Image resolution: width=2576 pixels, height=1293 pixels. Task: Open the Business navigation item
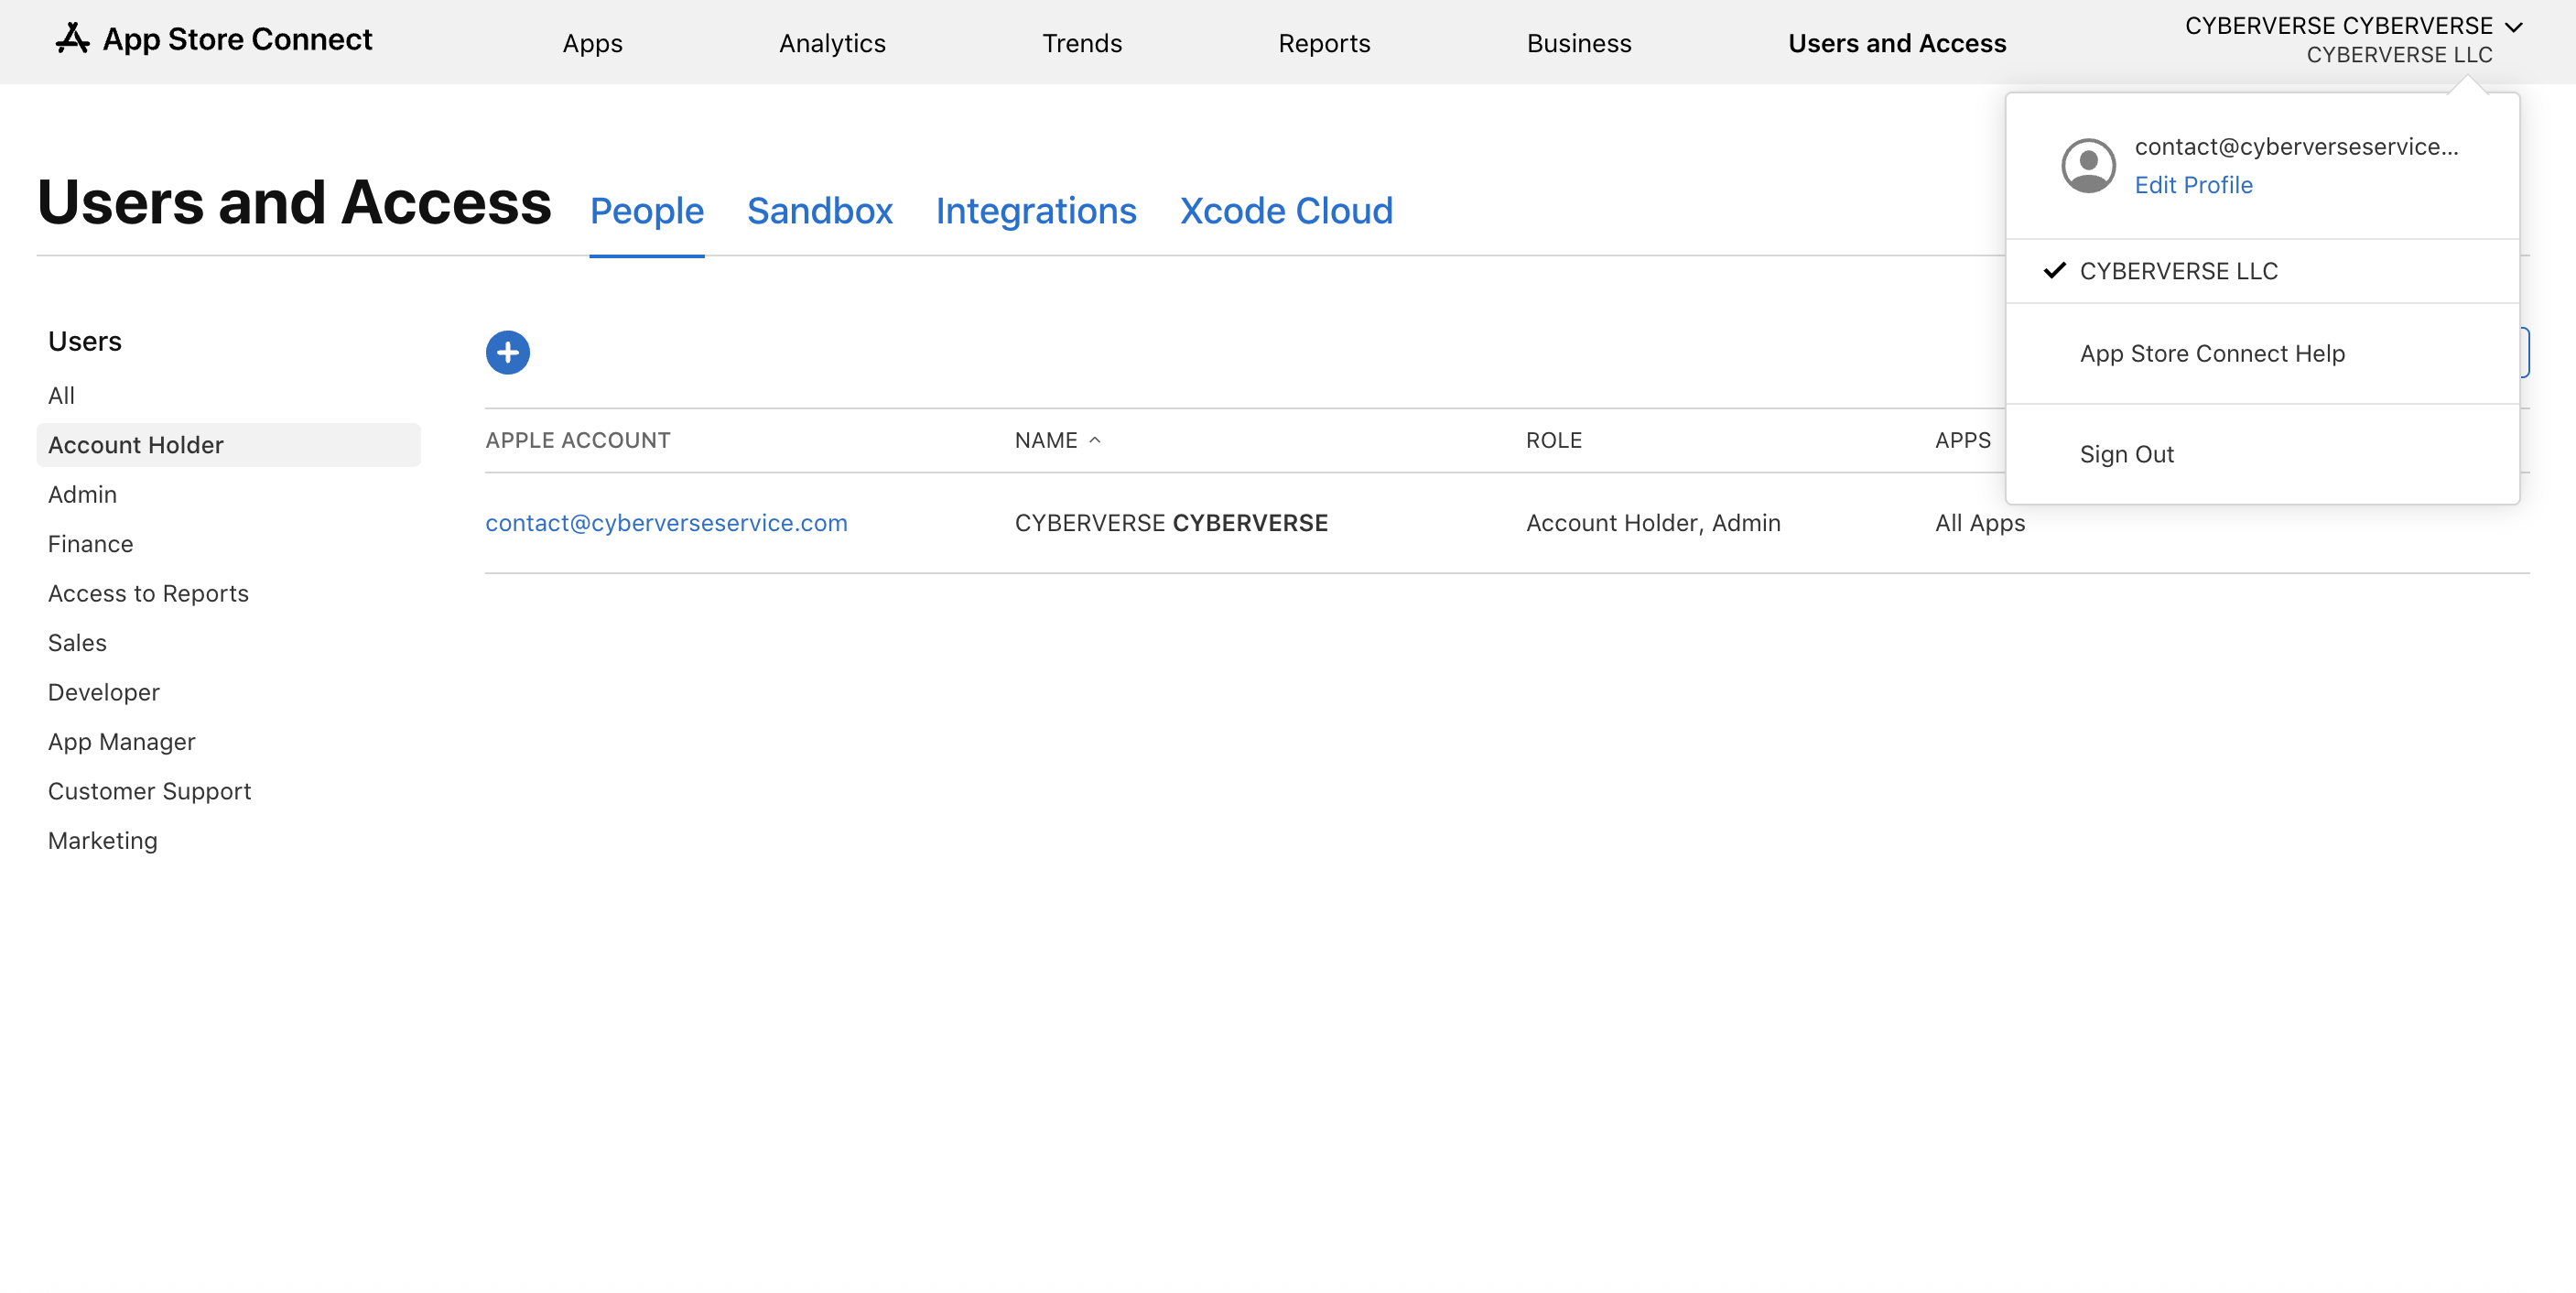1579,43
